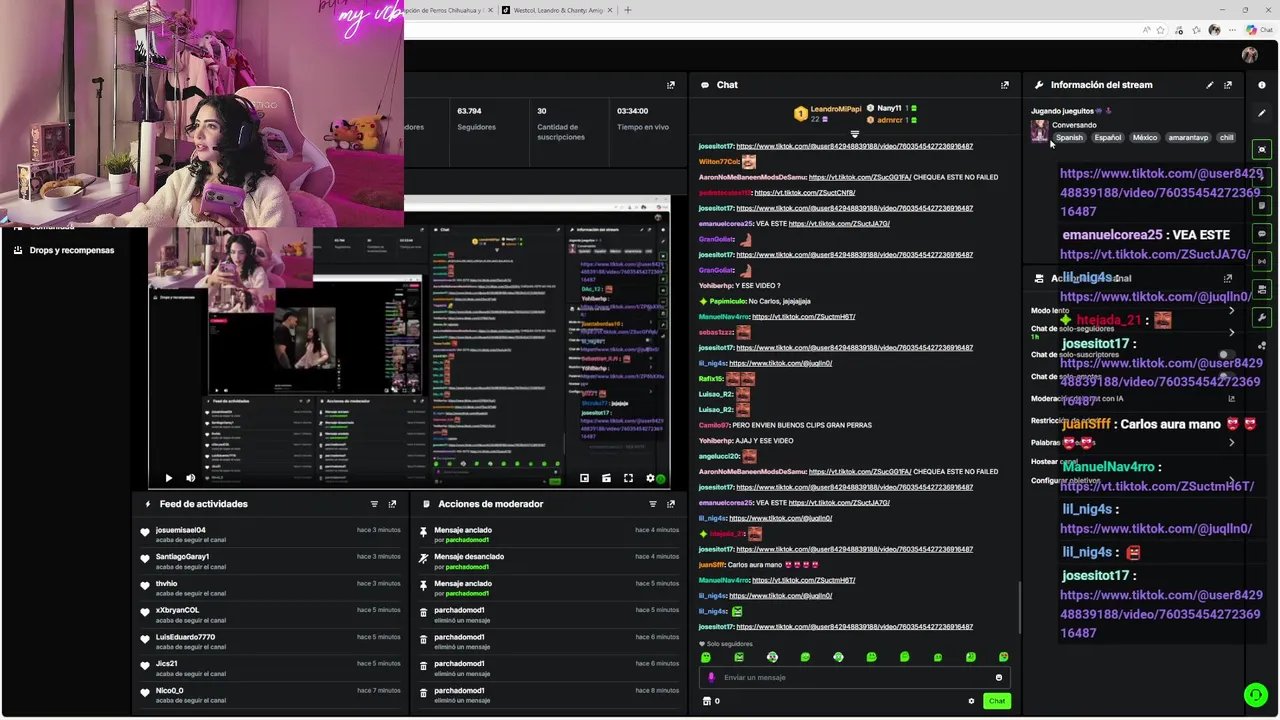The width and height of the screenshot is (1280, 720).
Task: Edit stream info with pencil icon
Action: pyautogui.click(x=1210, y=85)
